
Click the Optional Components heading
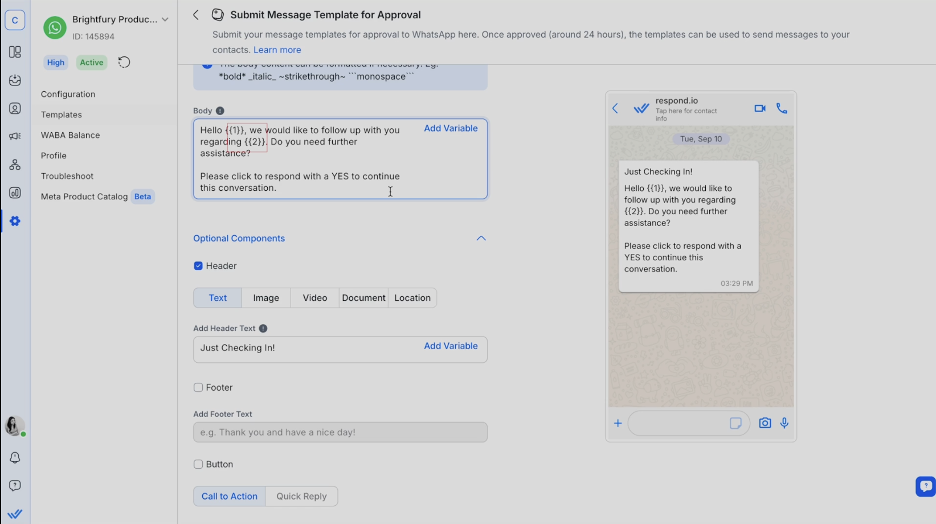[239, 238]
